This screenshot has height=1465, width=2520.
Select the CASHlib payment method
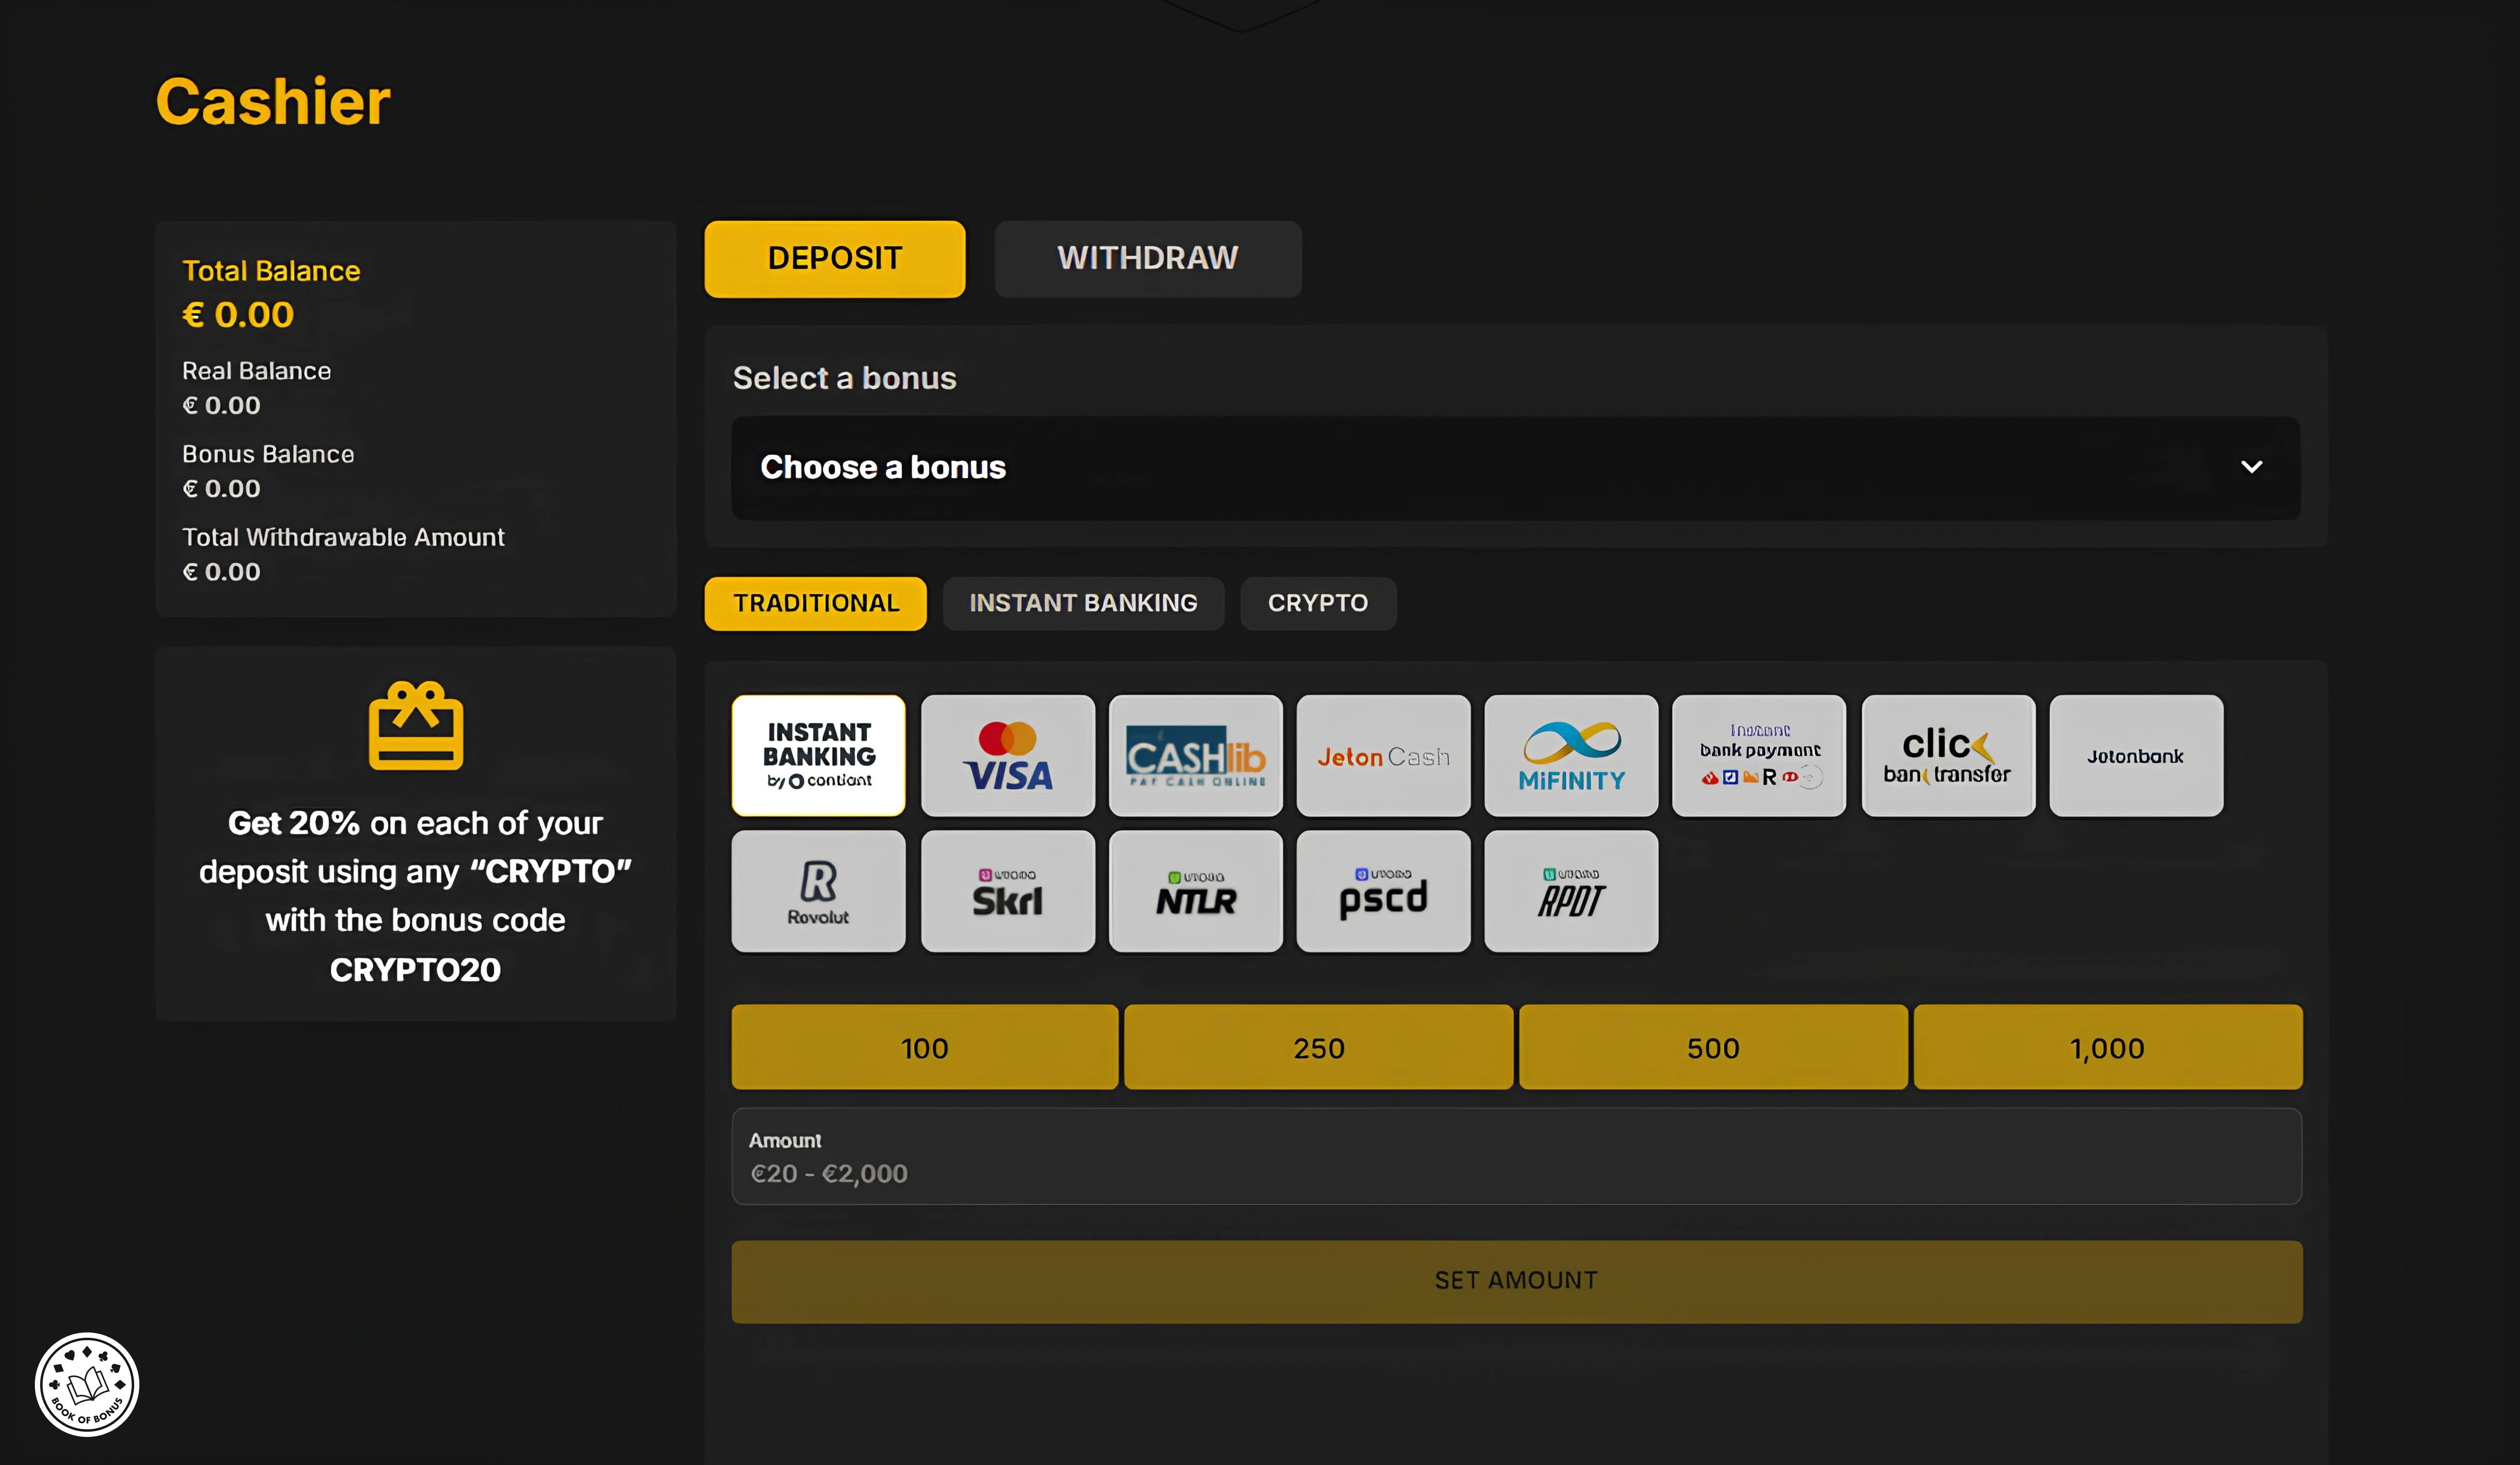(1195, 755)
